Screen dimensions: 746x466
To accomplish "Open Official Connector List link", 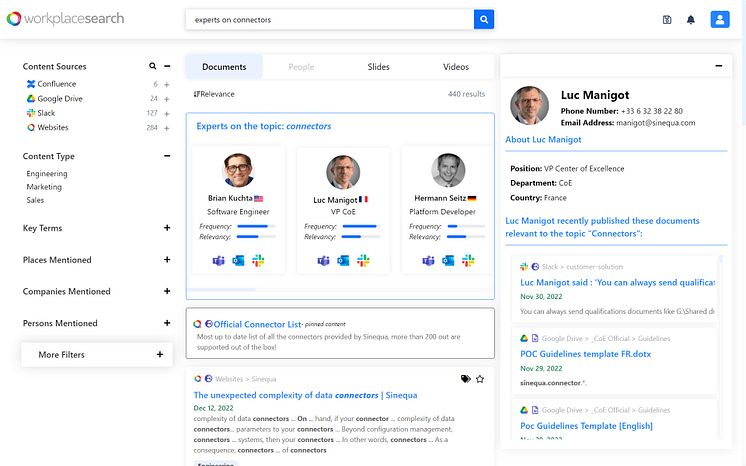I will click(257, 324).
